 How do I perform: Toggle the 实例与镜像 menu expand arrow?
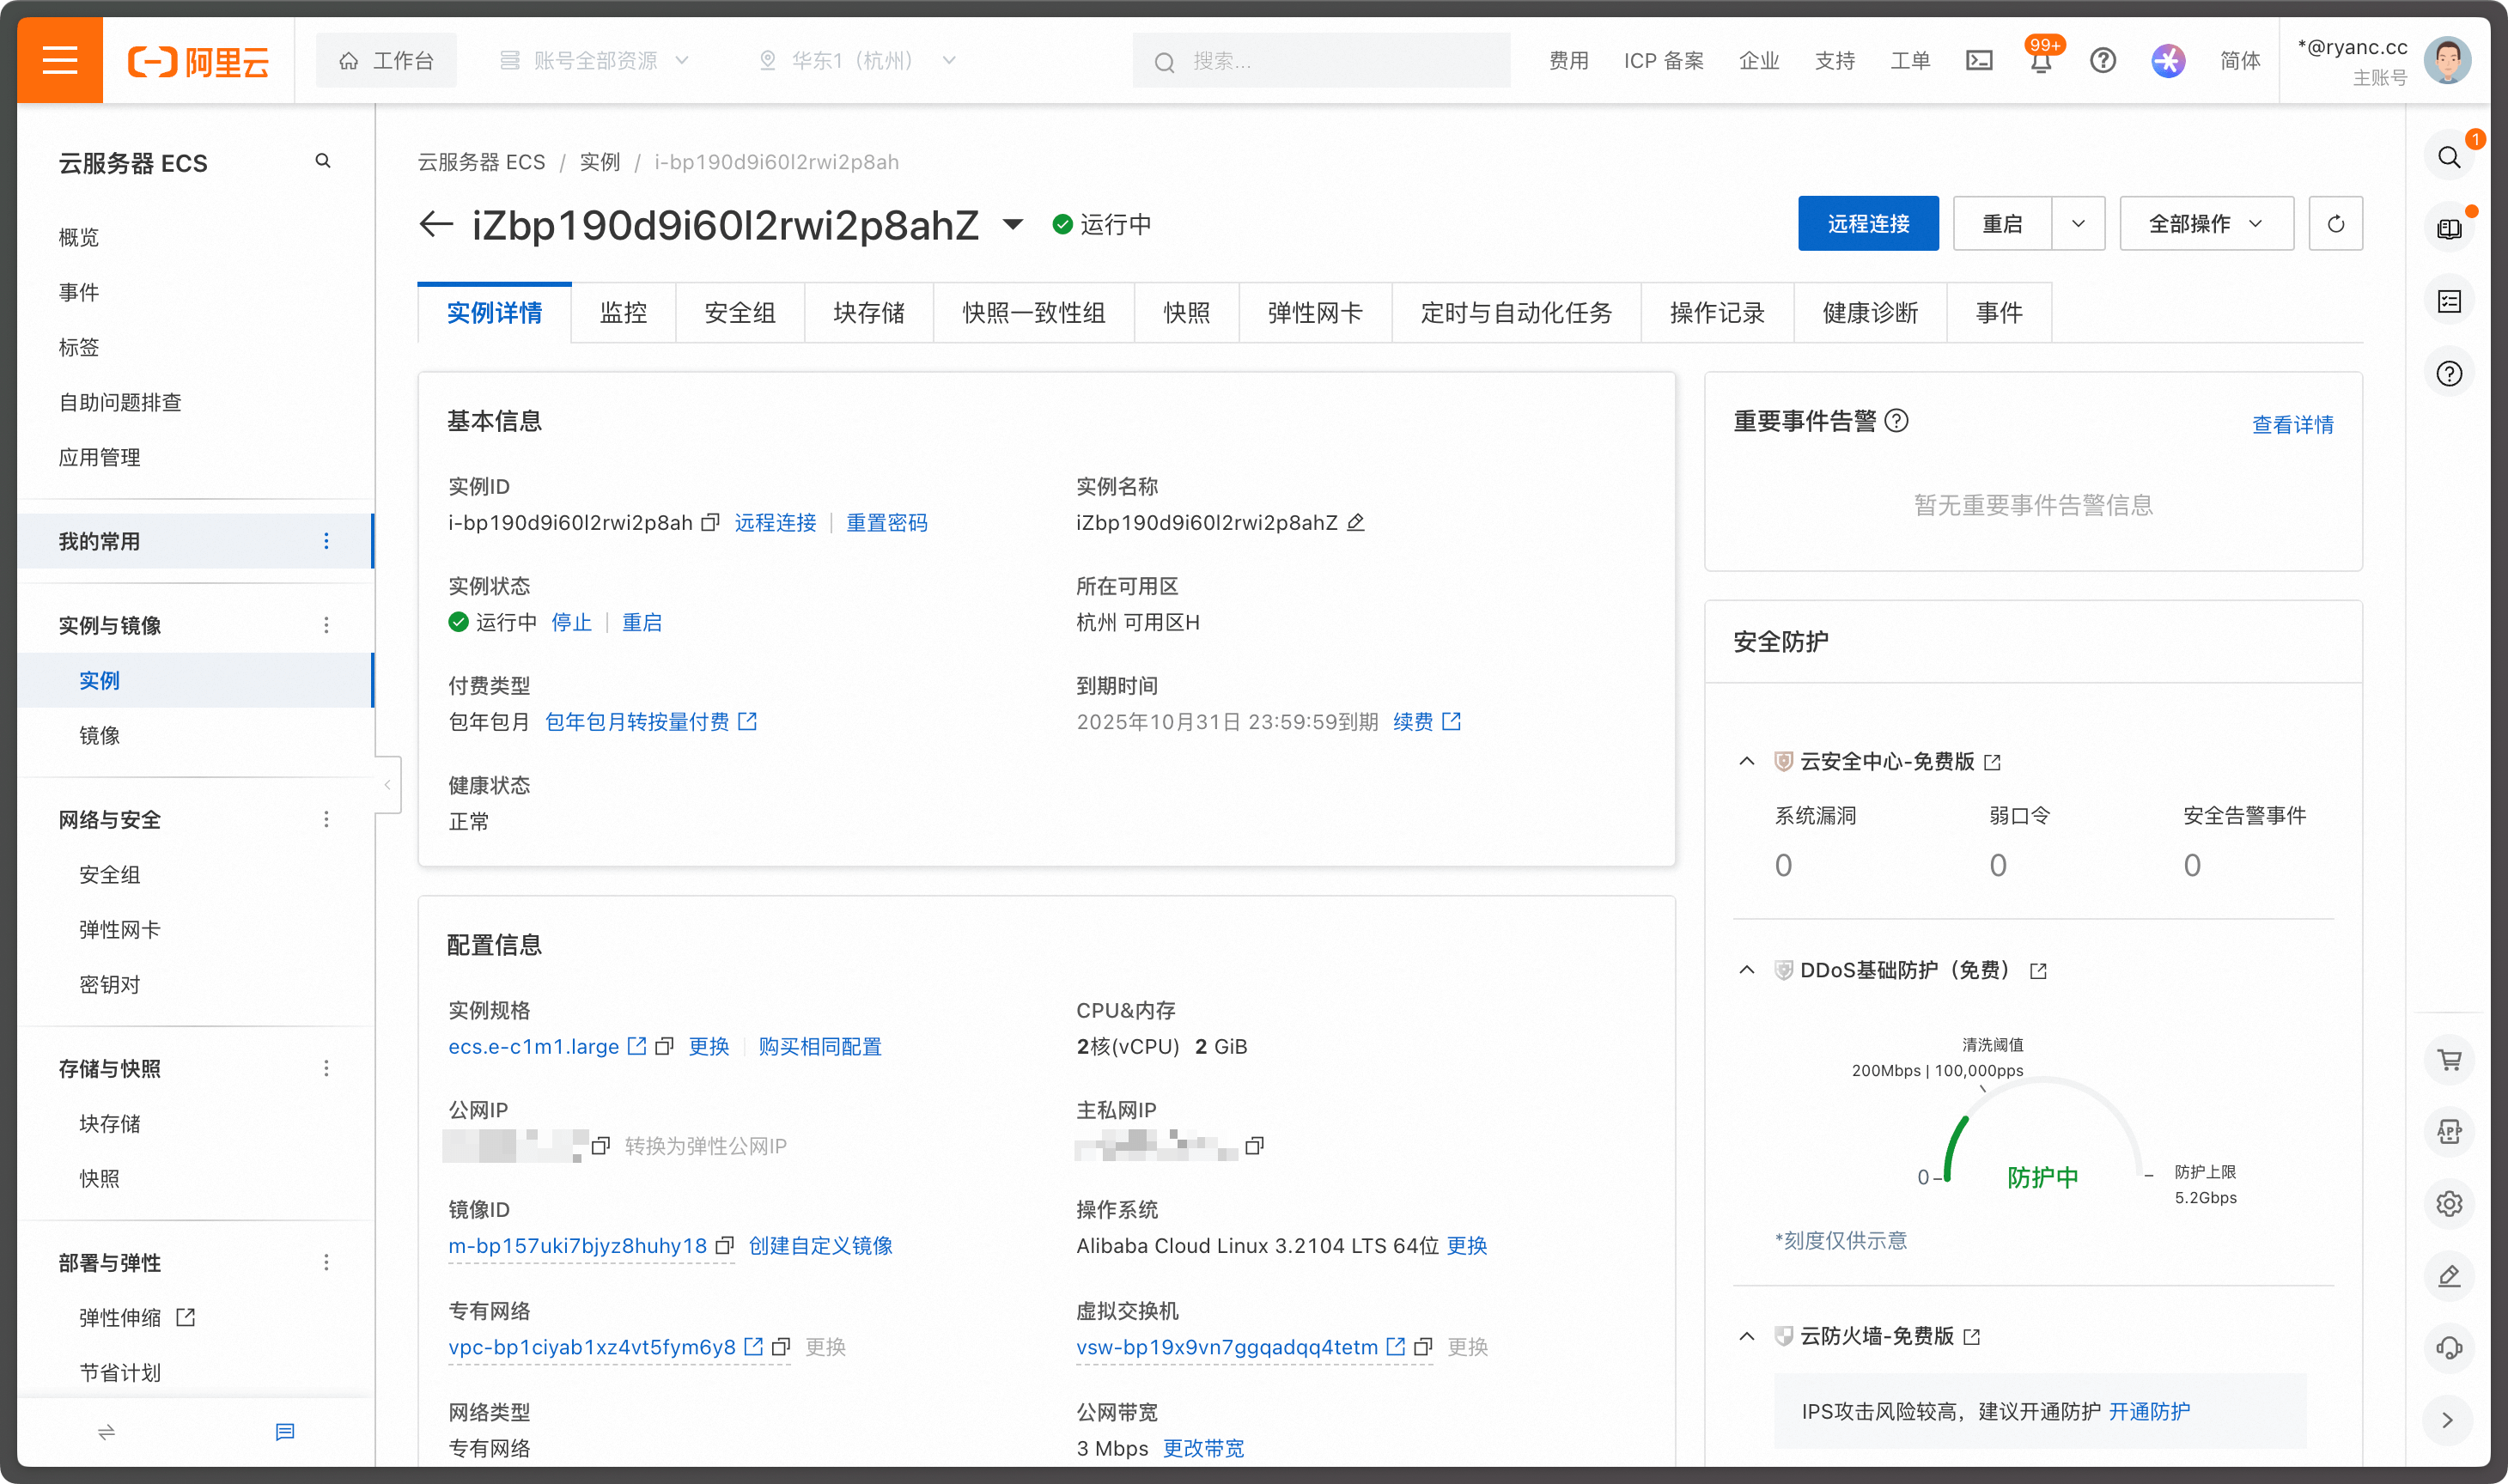[x=323, y=623]
